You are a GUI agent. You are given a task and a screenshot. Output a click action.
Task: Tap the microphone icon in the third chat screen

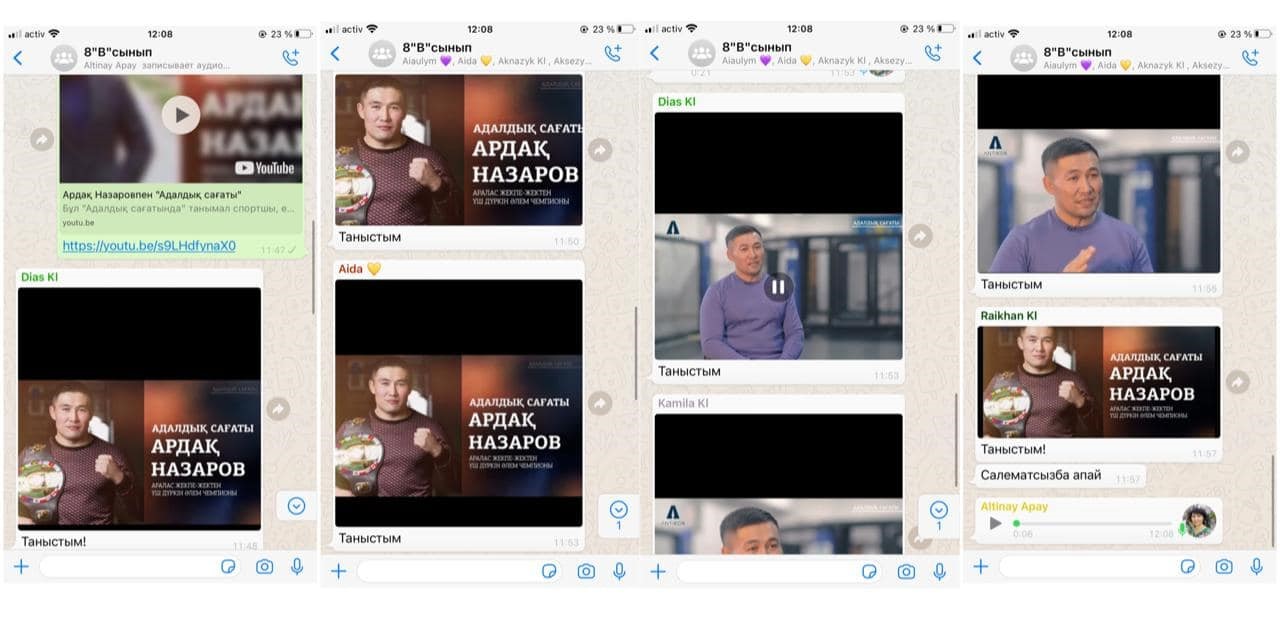(939, 571)
